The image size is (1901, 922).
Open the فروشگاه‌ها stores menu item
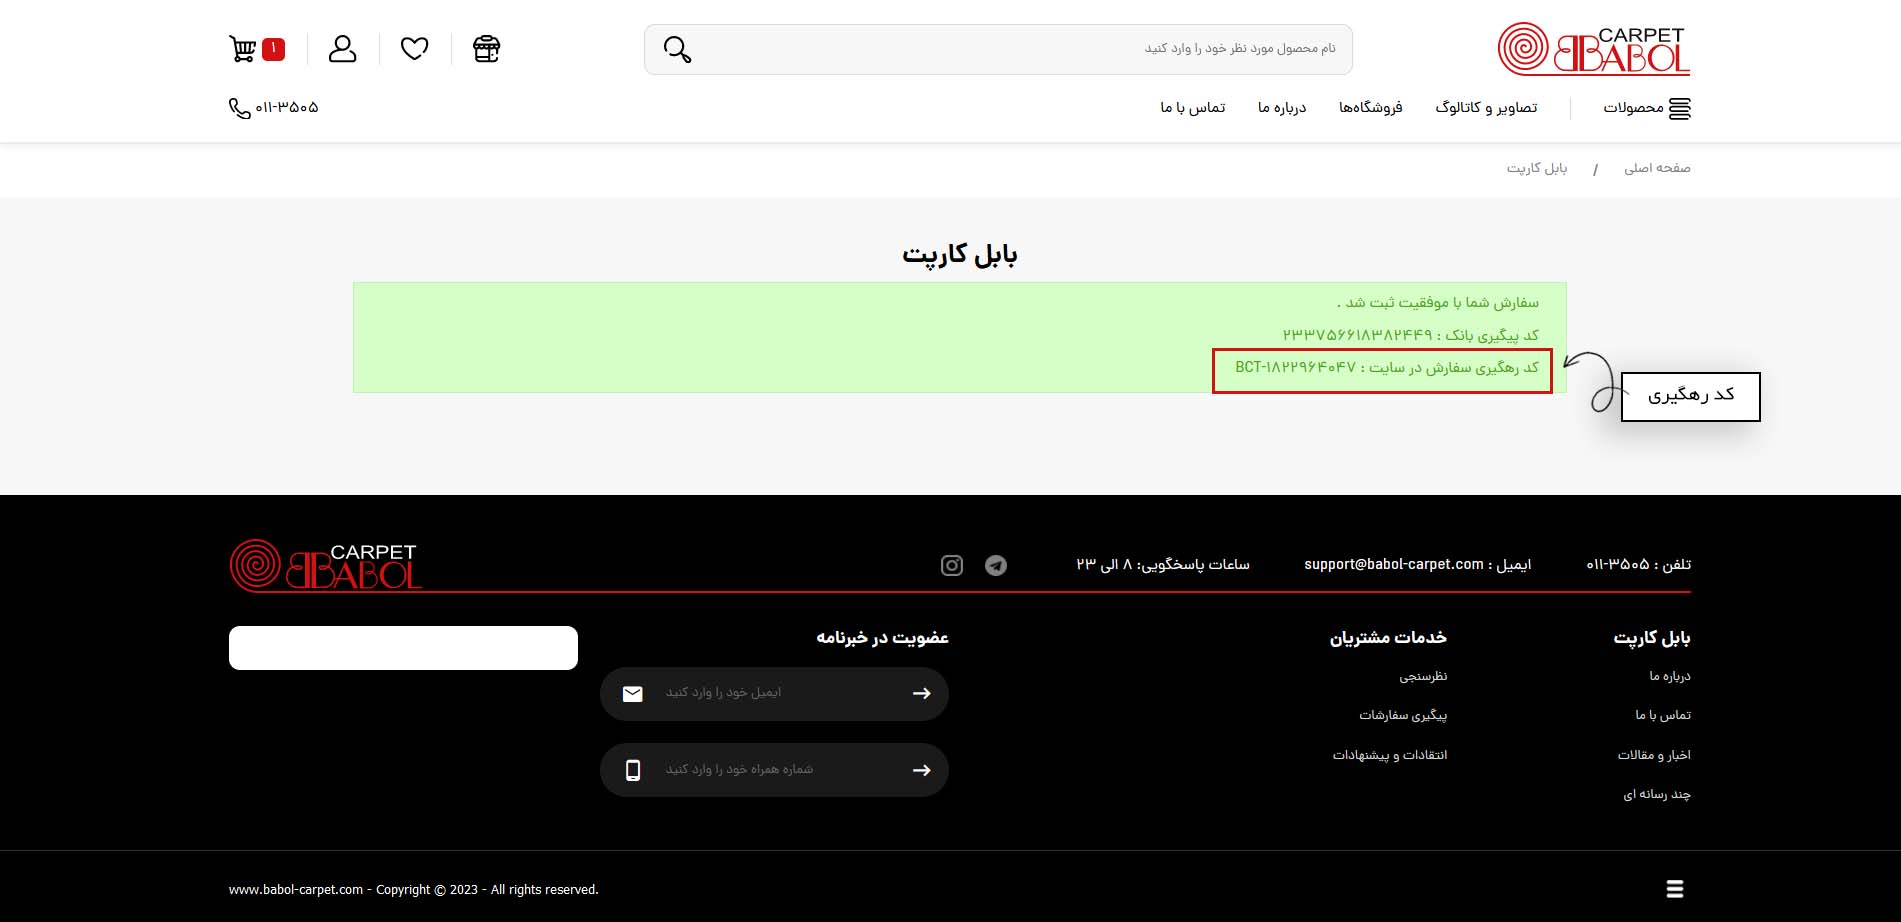coord(1371,107)
